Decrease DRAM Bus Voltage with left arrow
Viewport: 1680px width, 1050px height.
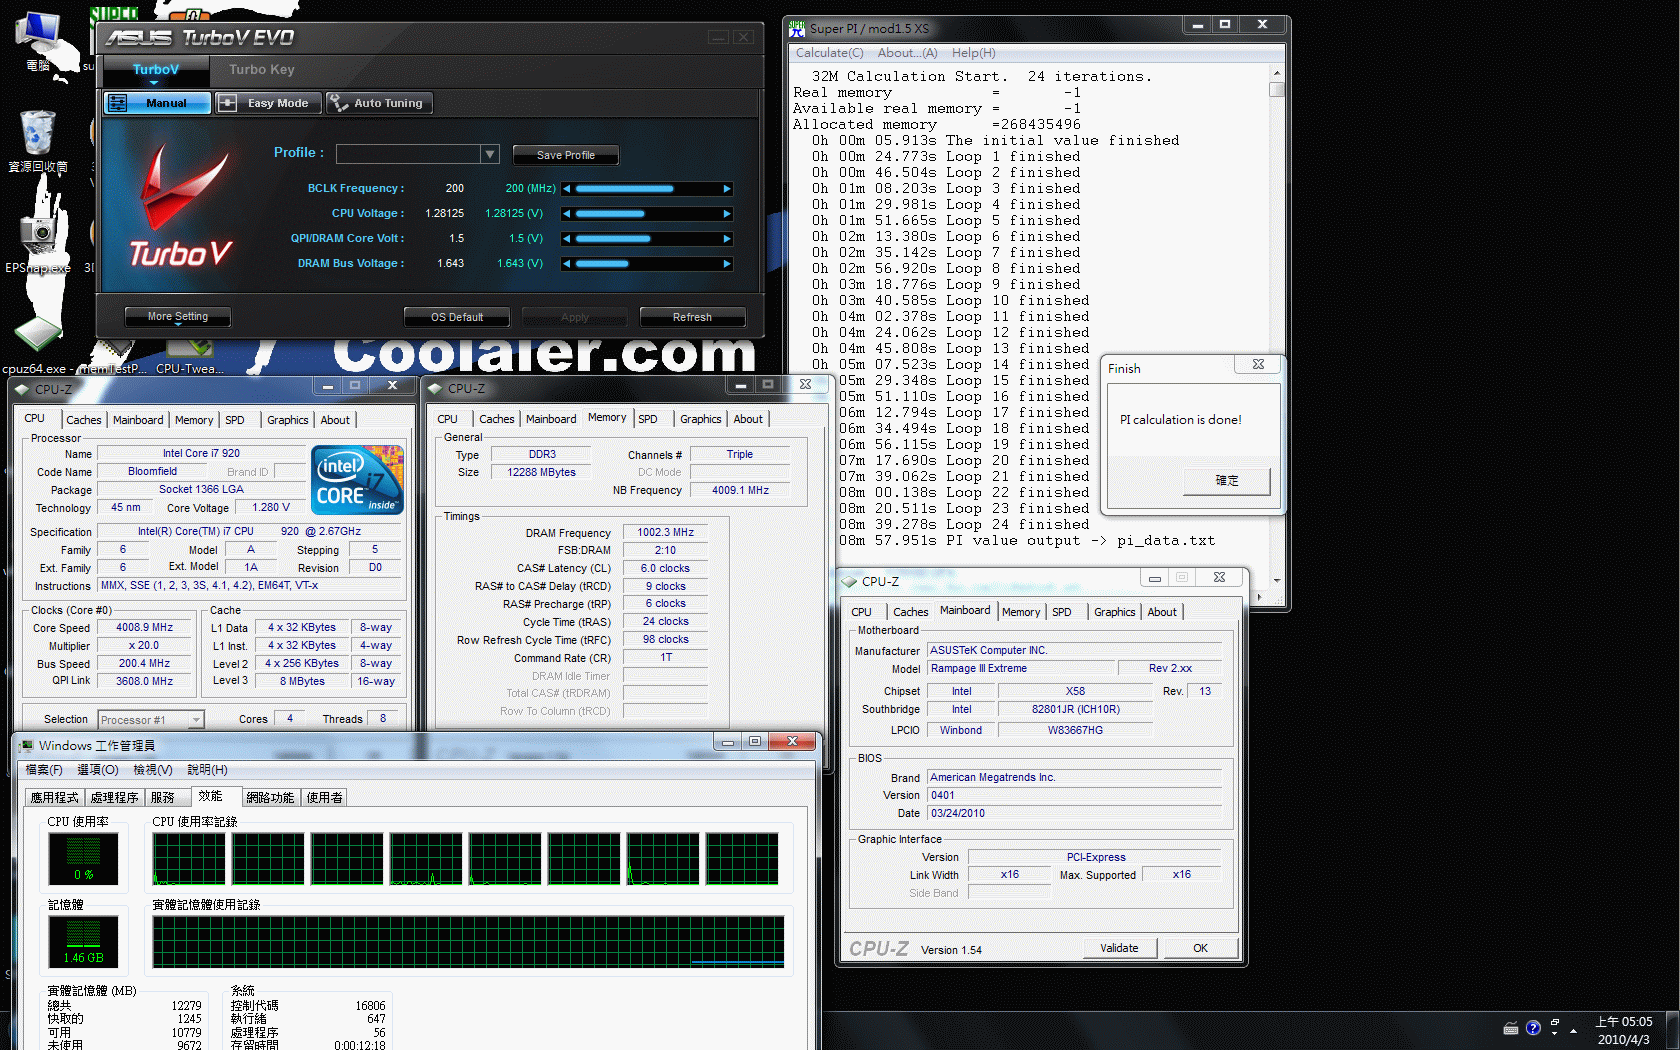[567, 264]
